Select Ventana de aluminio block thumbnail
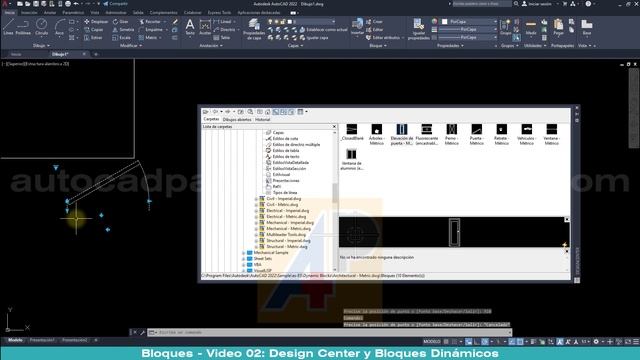 point(351,160)
